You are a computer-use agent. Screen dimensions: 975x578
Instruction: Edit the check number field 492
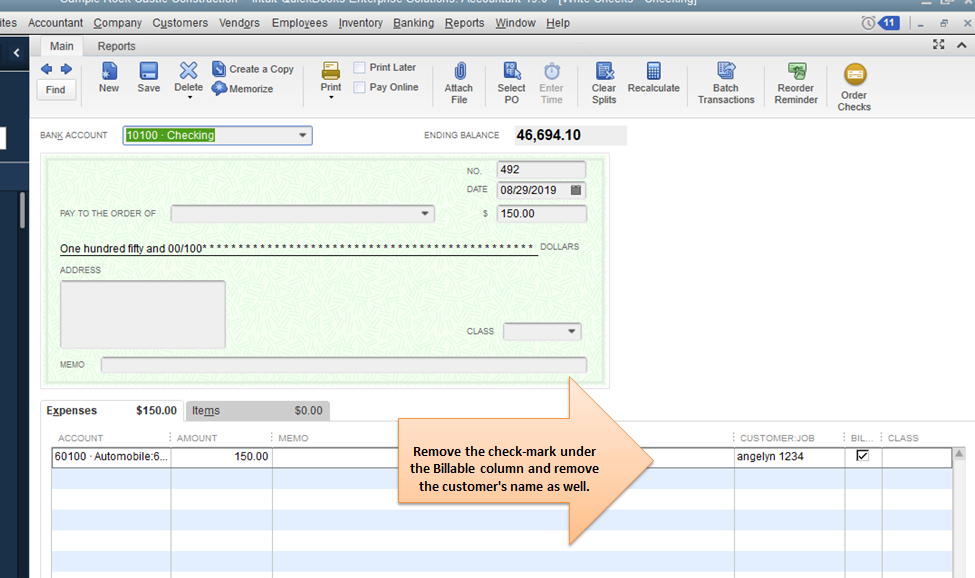coord(541,170)
